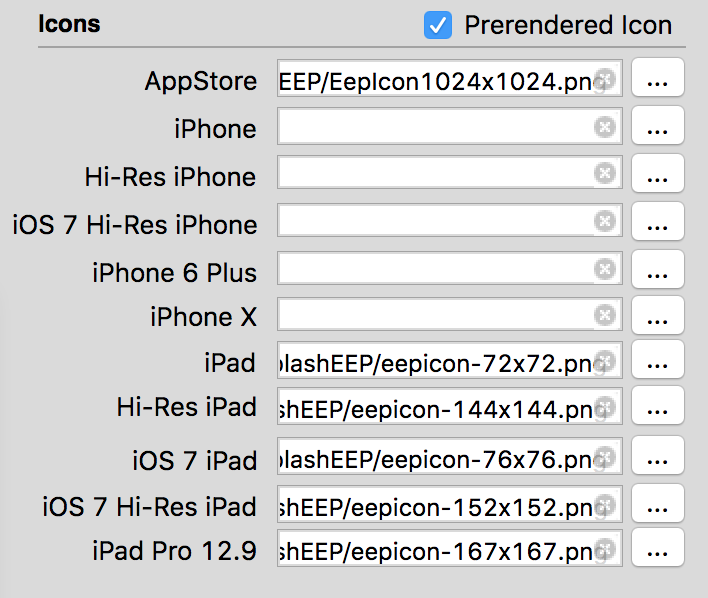Clear the iOS 7 iPad icon path
708x598 pixels.
(604, 458)
